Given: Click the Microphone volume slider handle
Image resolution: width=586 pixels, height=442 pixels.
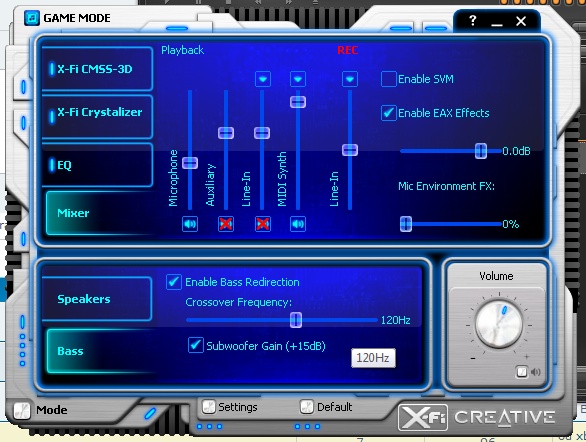Looking at the screenshot, I should [x=190, y=163].
